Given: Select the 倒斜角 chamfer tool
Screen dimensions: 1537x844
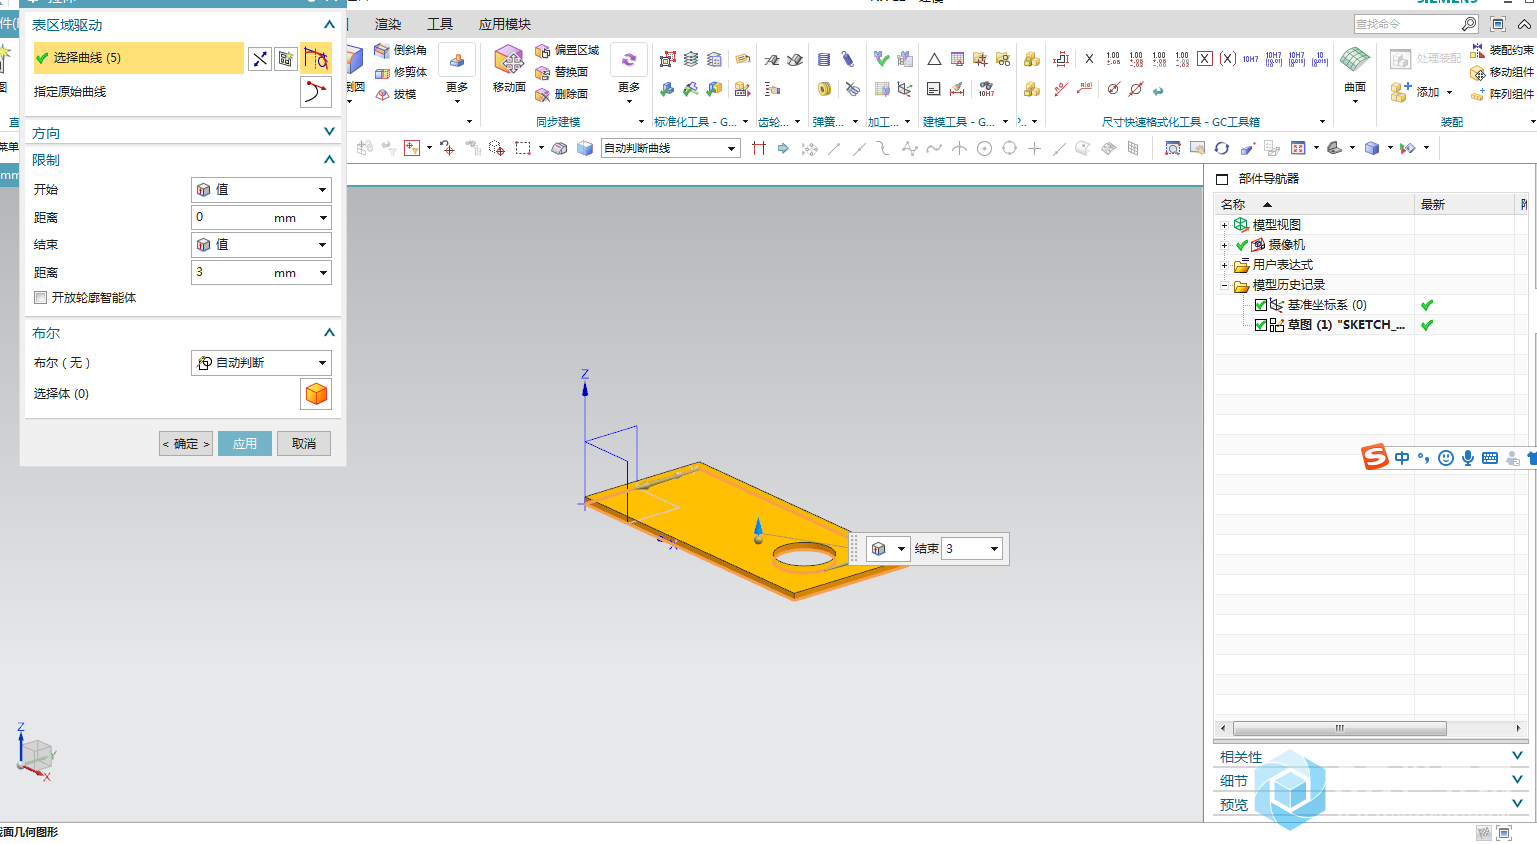Looking at the screenshot, I should click(401, 50).
